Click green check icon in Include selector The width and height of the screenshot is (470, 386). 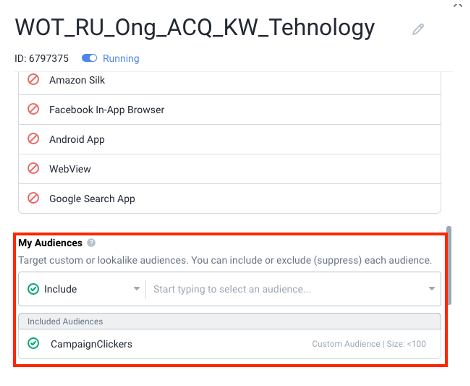click(33, 289)
